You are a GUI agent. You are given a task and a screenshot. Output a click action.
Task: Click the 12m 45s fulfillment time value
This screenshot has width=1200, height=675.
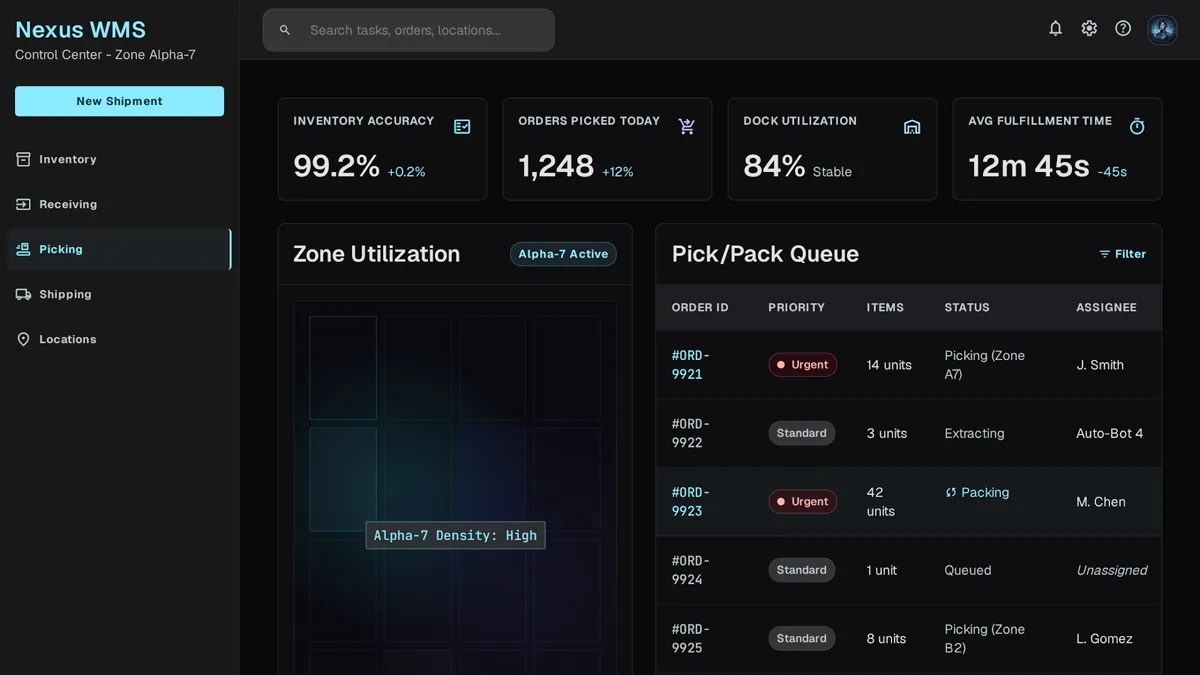[1029, 166]
